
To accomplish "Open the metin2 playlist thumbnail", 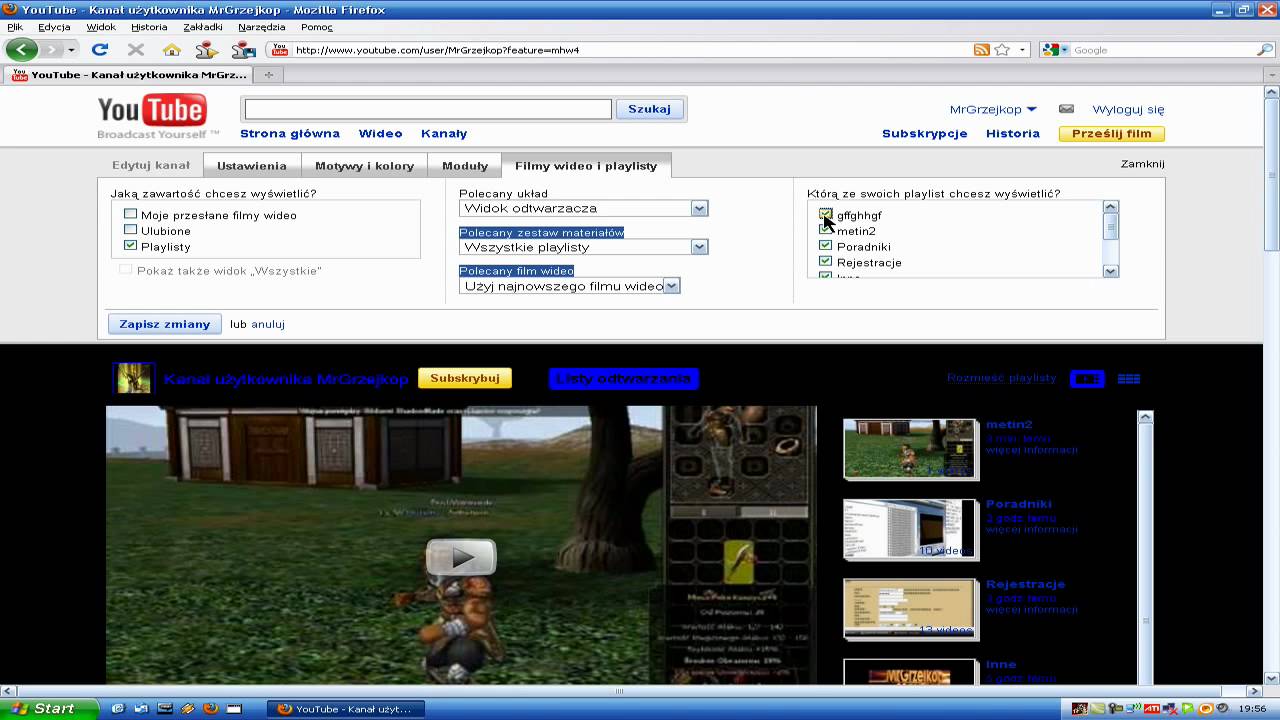I will click(910, 449).
